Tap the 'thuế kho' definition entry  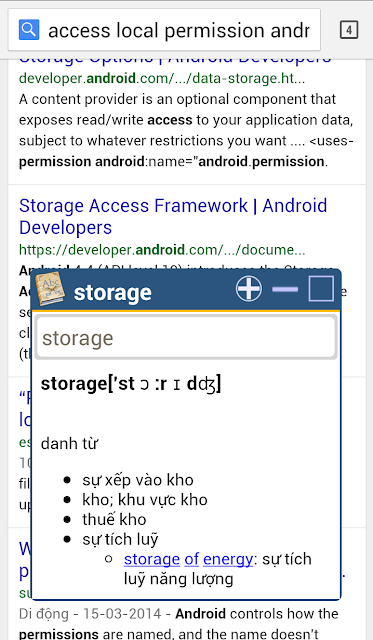coord(114,519)
